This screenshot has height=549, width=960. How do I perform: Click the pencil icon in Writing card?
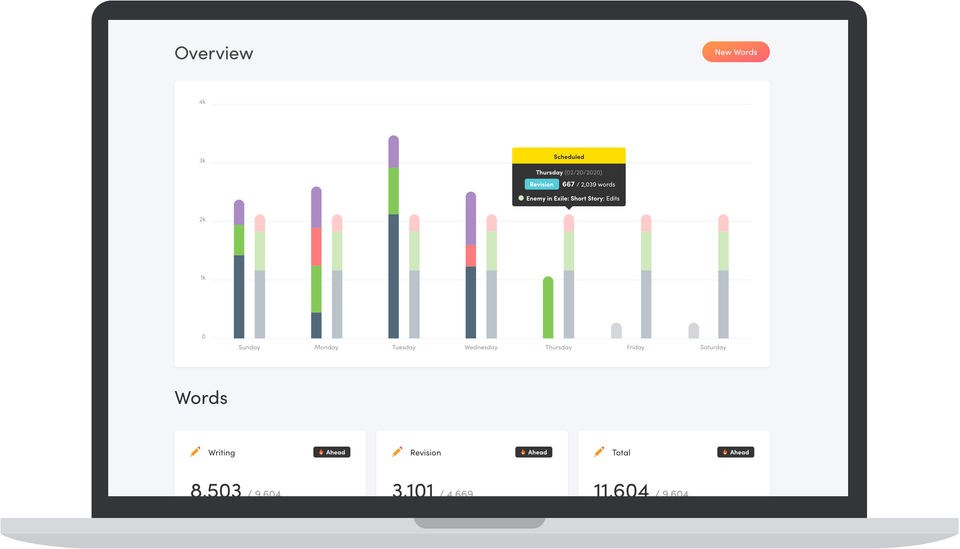(x=195, y=452)
